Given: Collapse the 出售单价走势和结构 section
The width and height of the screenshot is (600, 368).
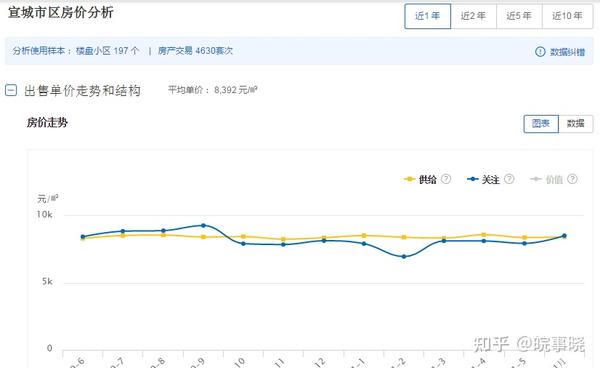Looking at the screenshot, I should [x=11, y=91].
